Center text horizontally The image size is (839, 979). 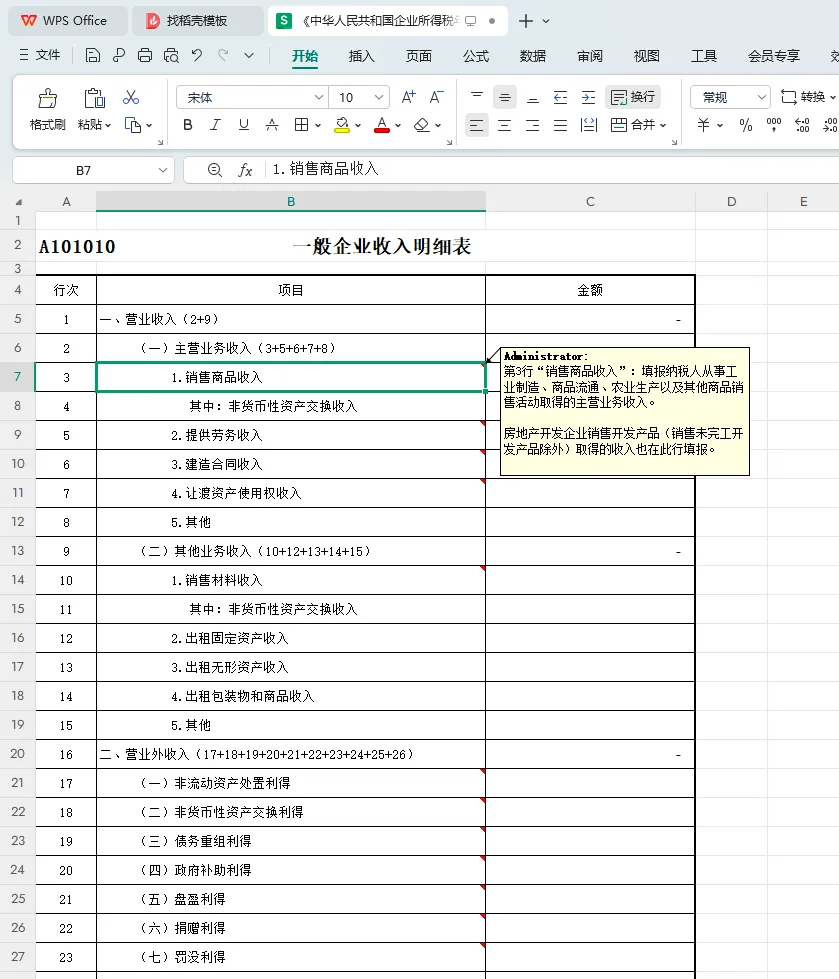click(x=504, y=125)
